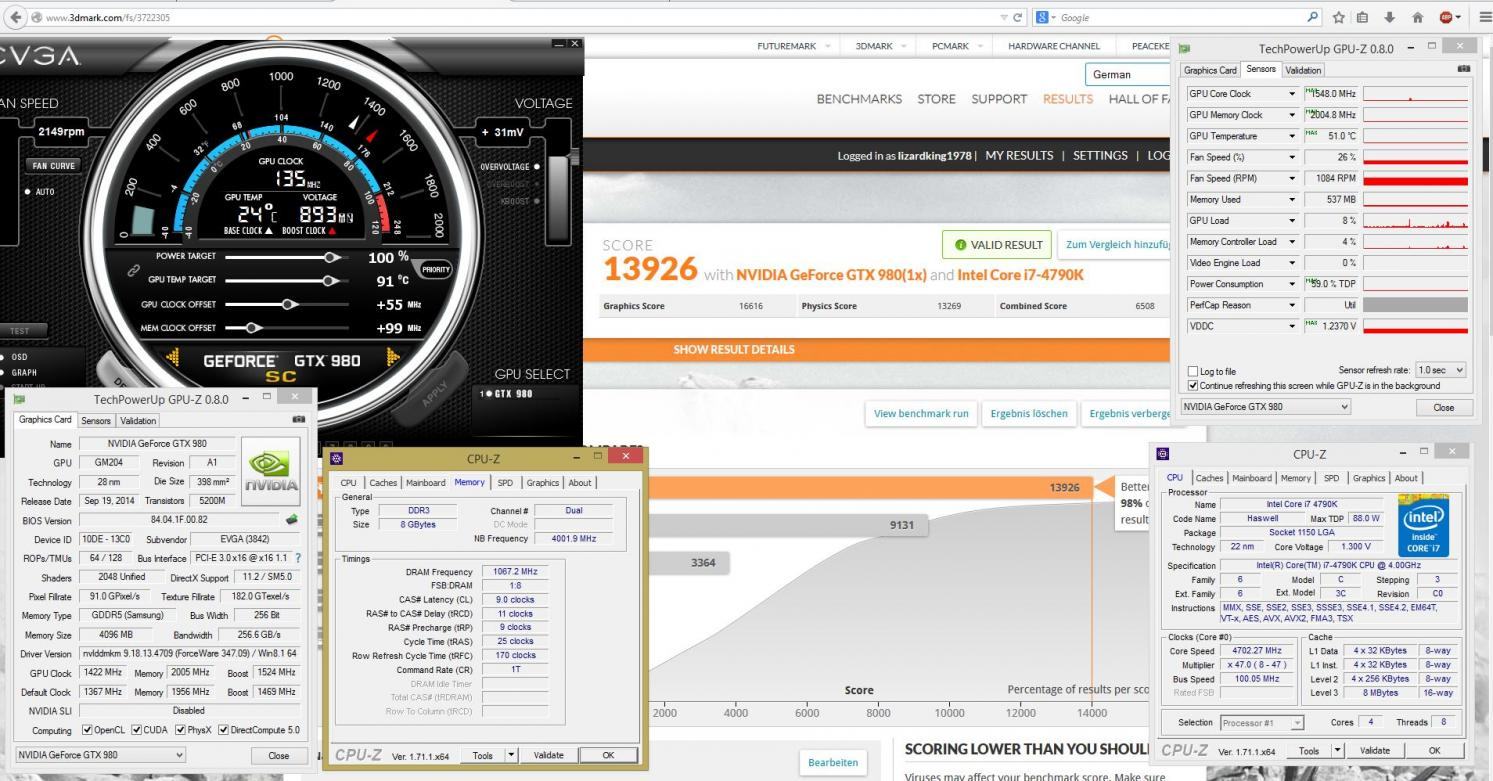This screenshot has height=781, width=1493.
Task: Open the Processor #1 selection dropdown in CPU-Z
Action: click(x=1261, y=723)
